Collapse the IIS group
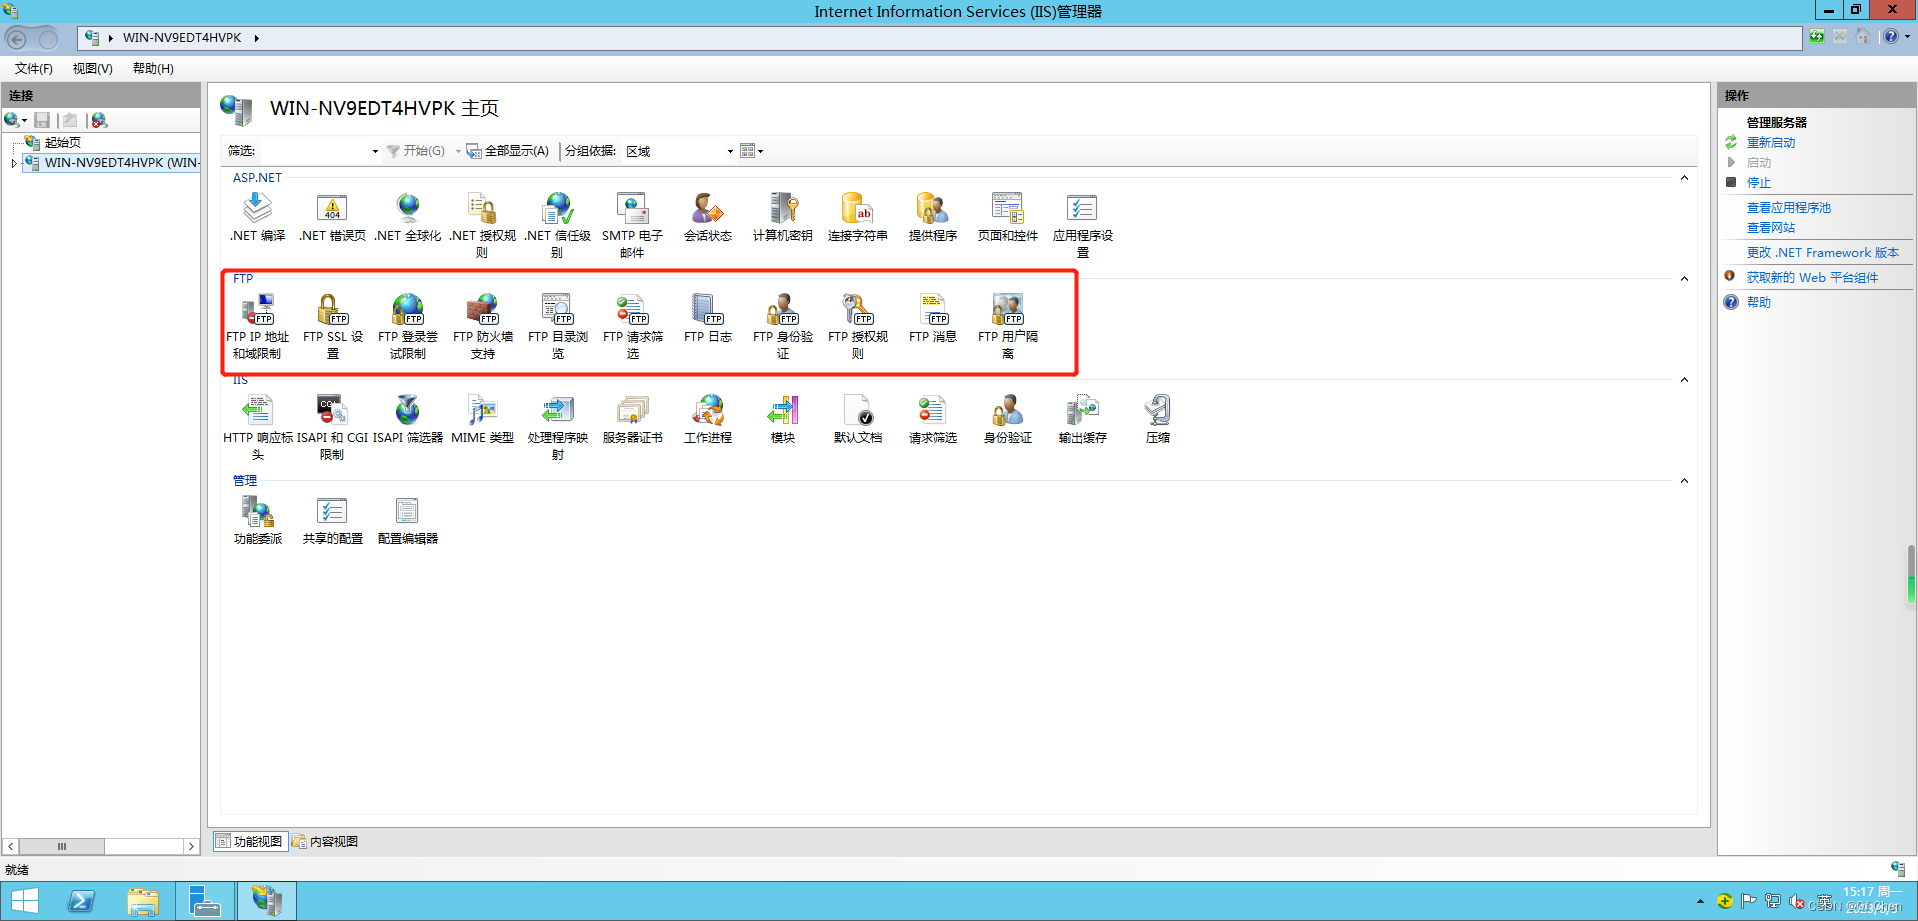 click(x=1684, y=380)
